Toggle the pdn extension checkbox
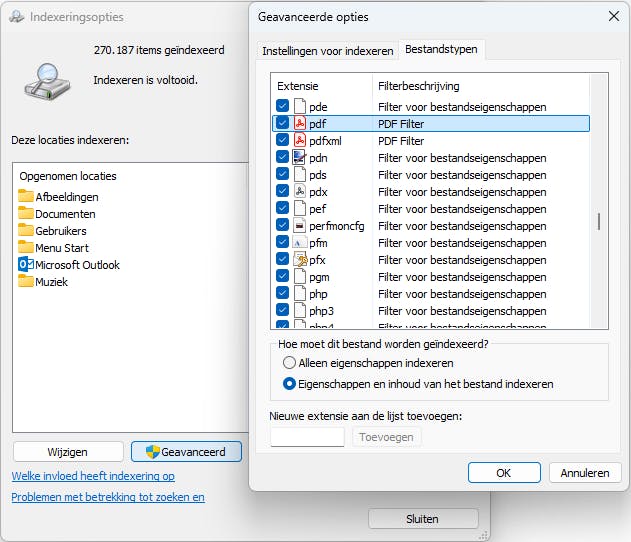The height and width of the screenshot is (542, 631). click(283, 157)
